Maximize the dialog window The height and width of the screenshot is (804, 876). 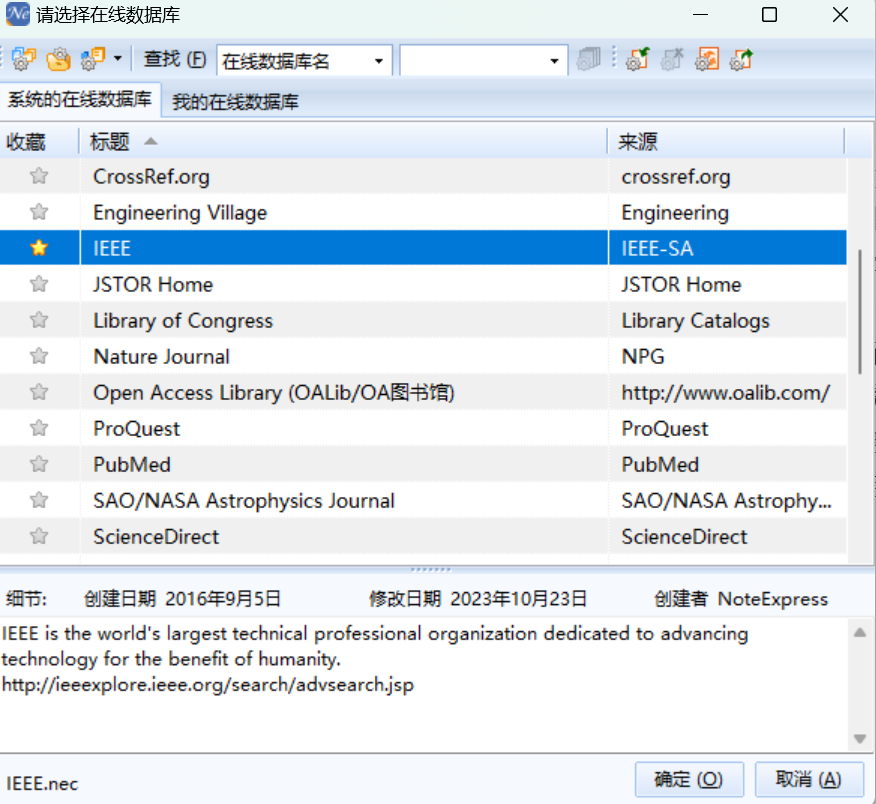click(x=769, y=15)
